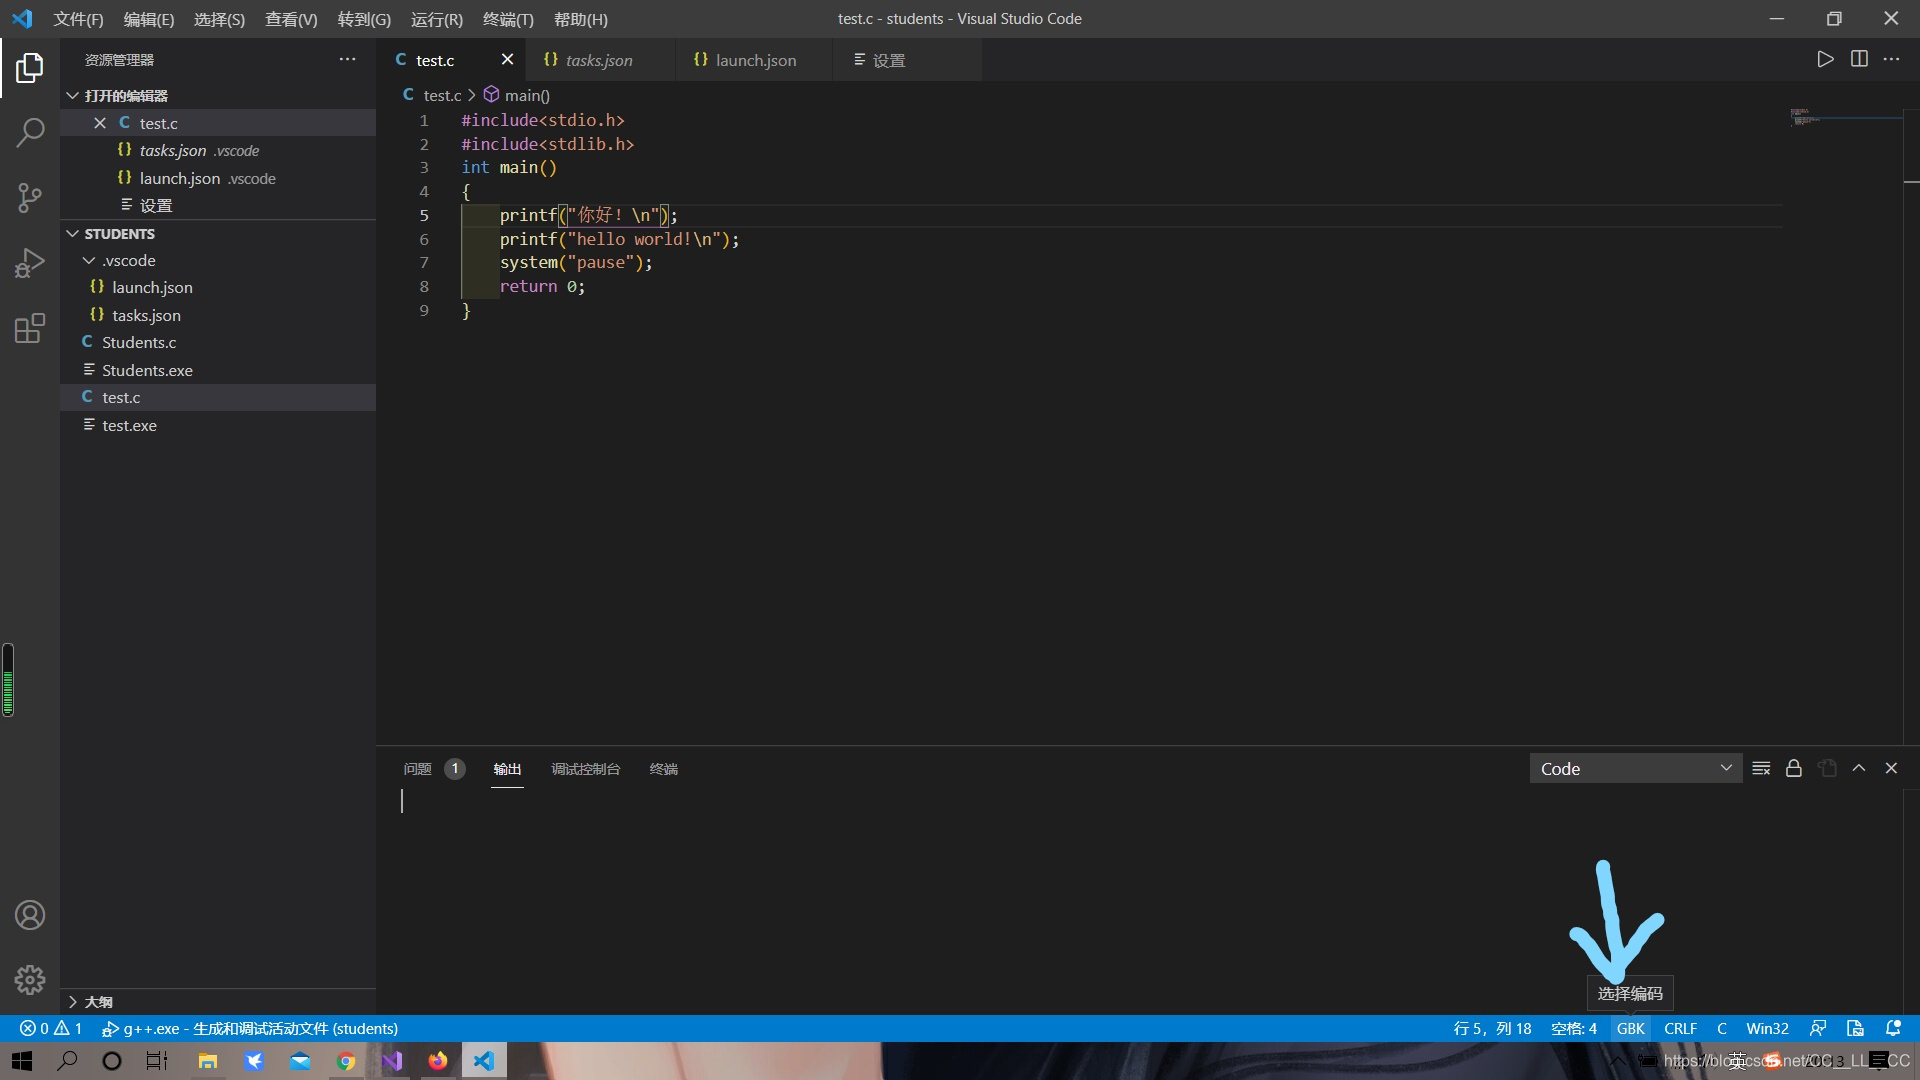Open File Explorer from the taskbar

(x=208, y=1061)
